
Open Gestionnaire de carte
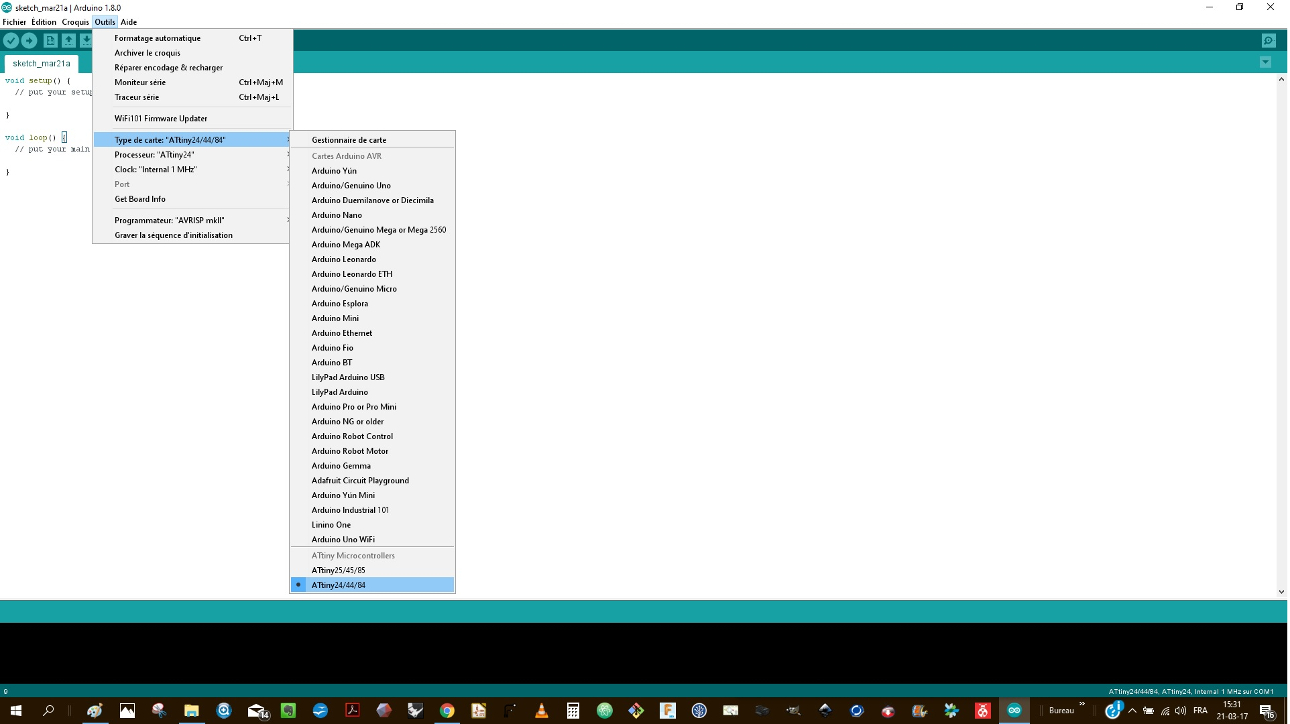click(372, 140)
